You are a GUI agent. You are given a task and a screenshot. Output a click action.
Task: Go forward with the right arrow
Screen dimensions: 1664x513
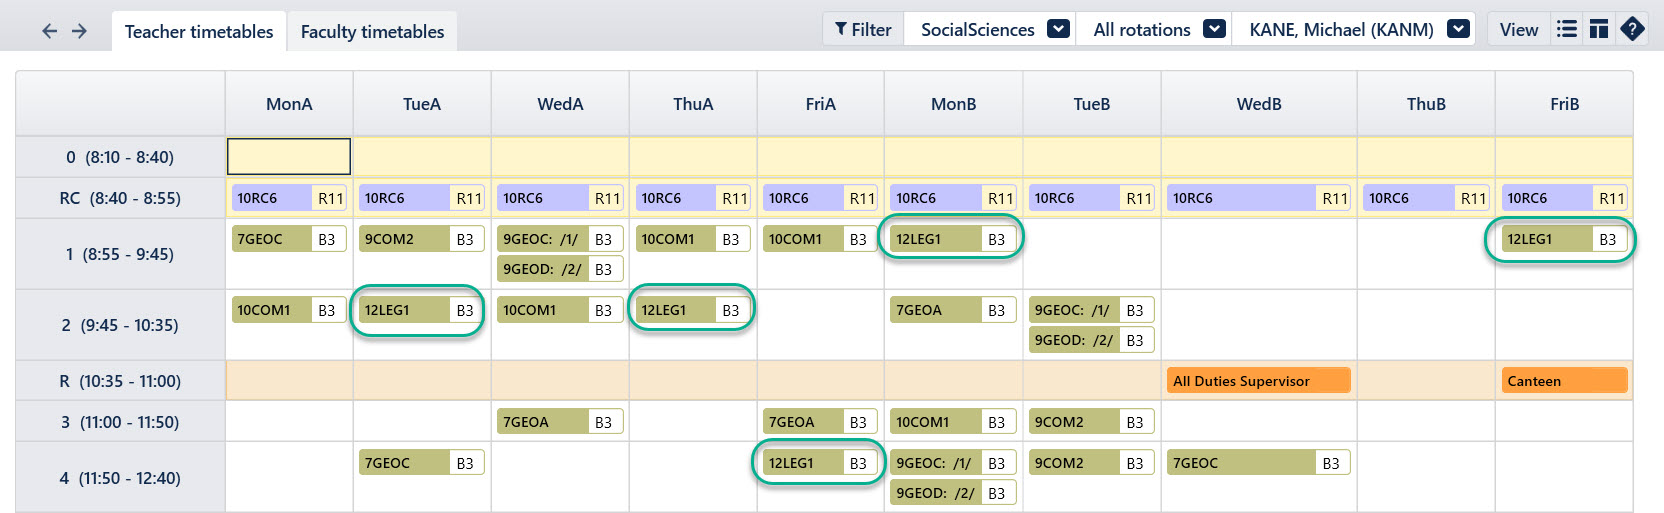point(79,31)
